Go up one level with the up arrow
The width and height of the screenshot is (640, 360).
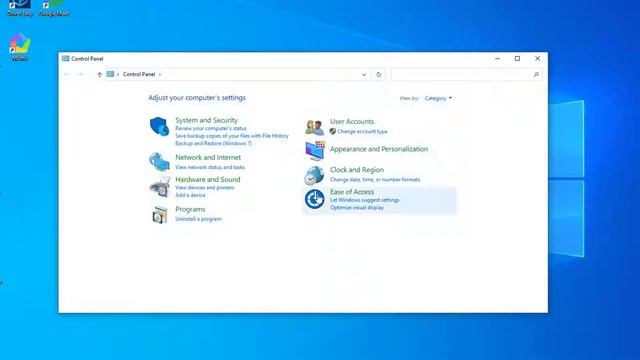pyautogui.click(x=99, y=75)
